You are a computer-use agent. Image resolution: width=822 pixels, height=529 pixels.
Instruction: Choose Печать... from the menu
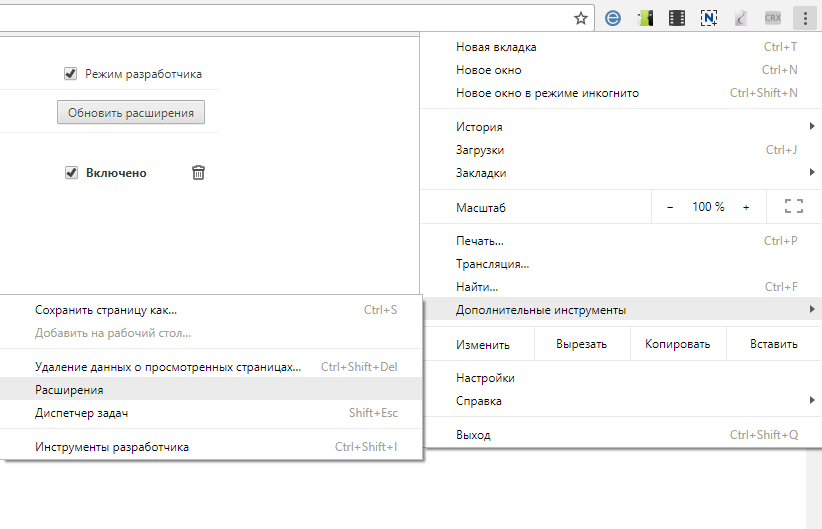[x=622, y=241]
